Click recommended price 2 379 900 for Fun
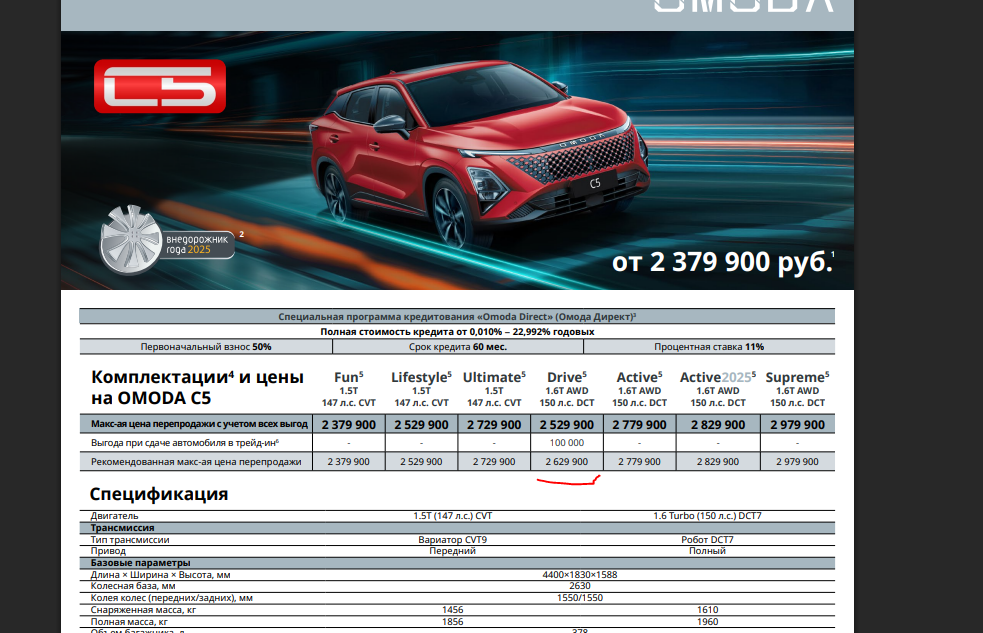 [x=349, y=462]
